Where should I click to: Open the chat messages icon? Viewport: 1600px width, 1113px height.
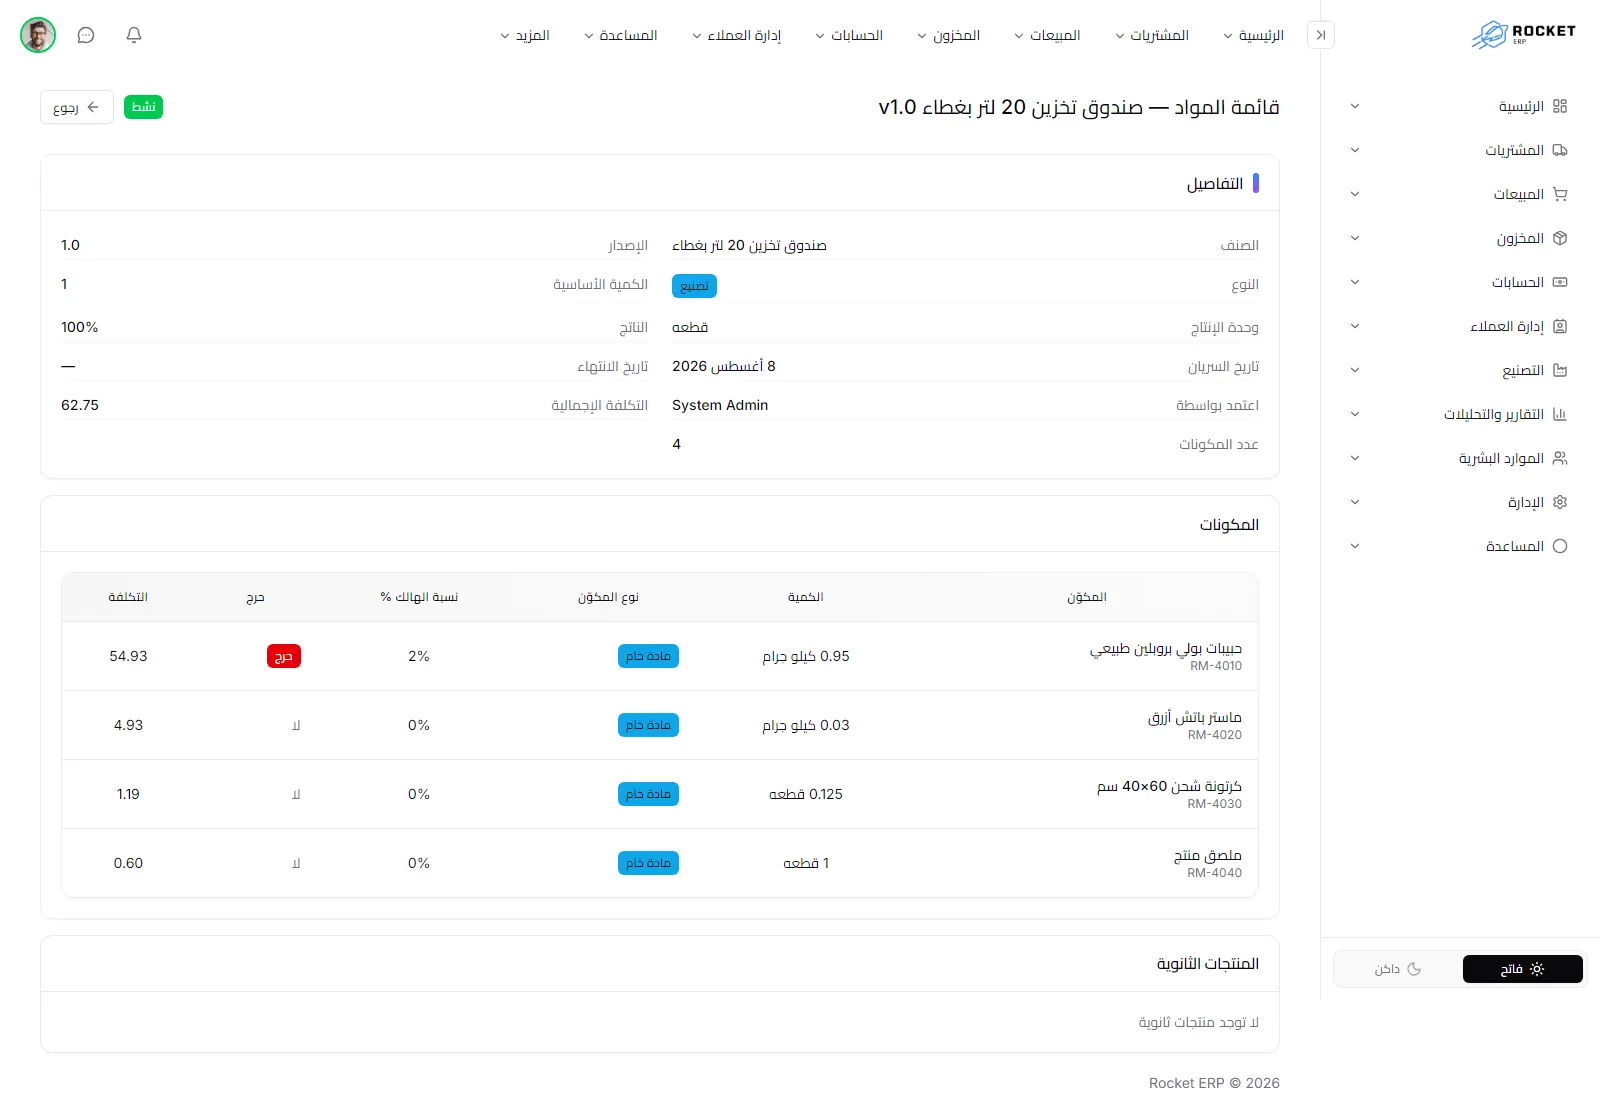click(x=86, y=35)
